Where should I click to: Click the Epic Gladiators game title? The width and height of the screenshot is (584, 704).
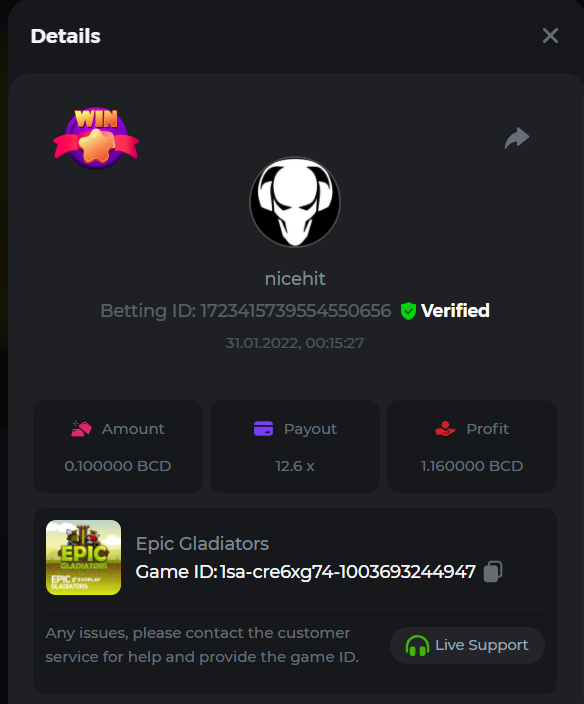(202, 544)
